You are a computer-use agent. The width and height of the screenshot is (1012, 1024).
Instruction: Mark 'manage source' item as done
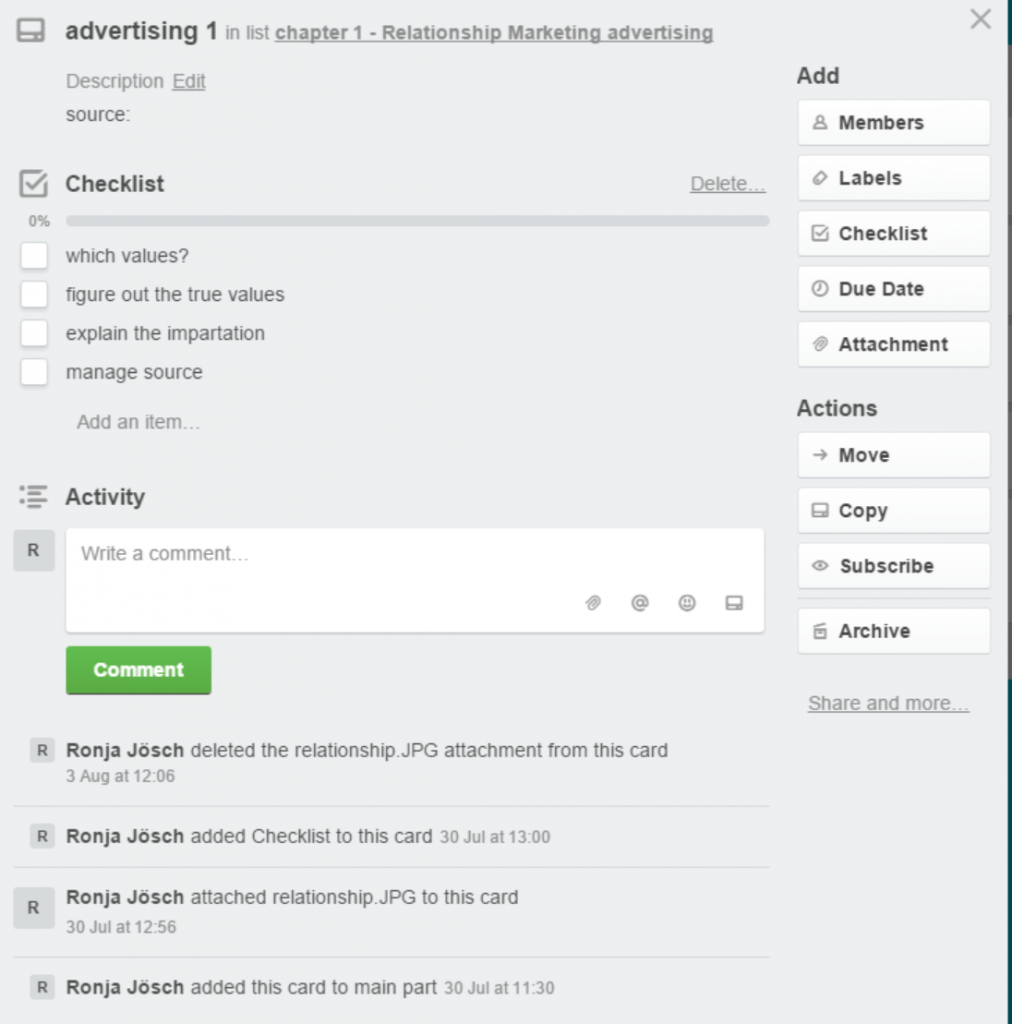tap(35, 372)
